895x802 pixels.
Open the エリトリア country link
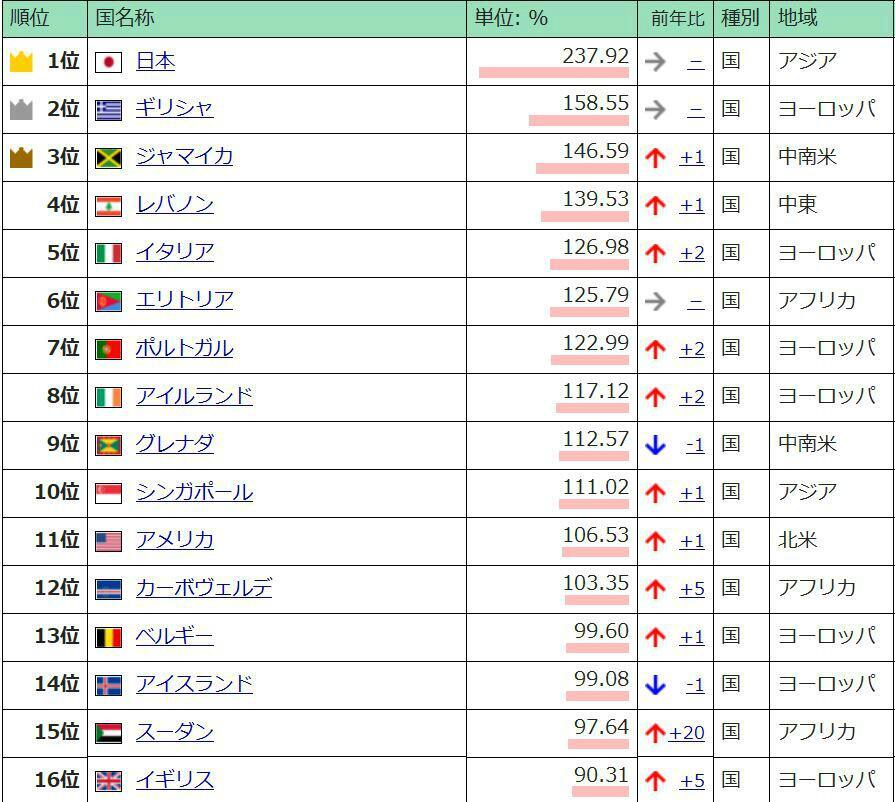[184, 301]
